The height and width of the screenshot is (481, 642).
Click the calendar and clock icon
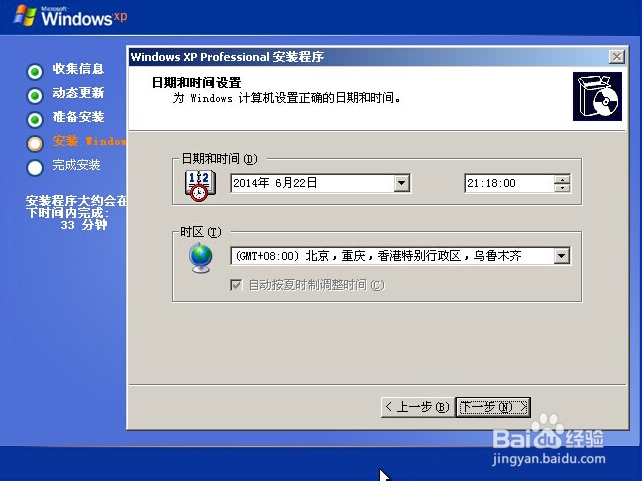point(200,185)
